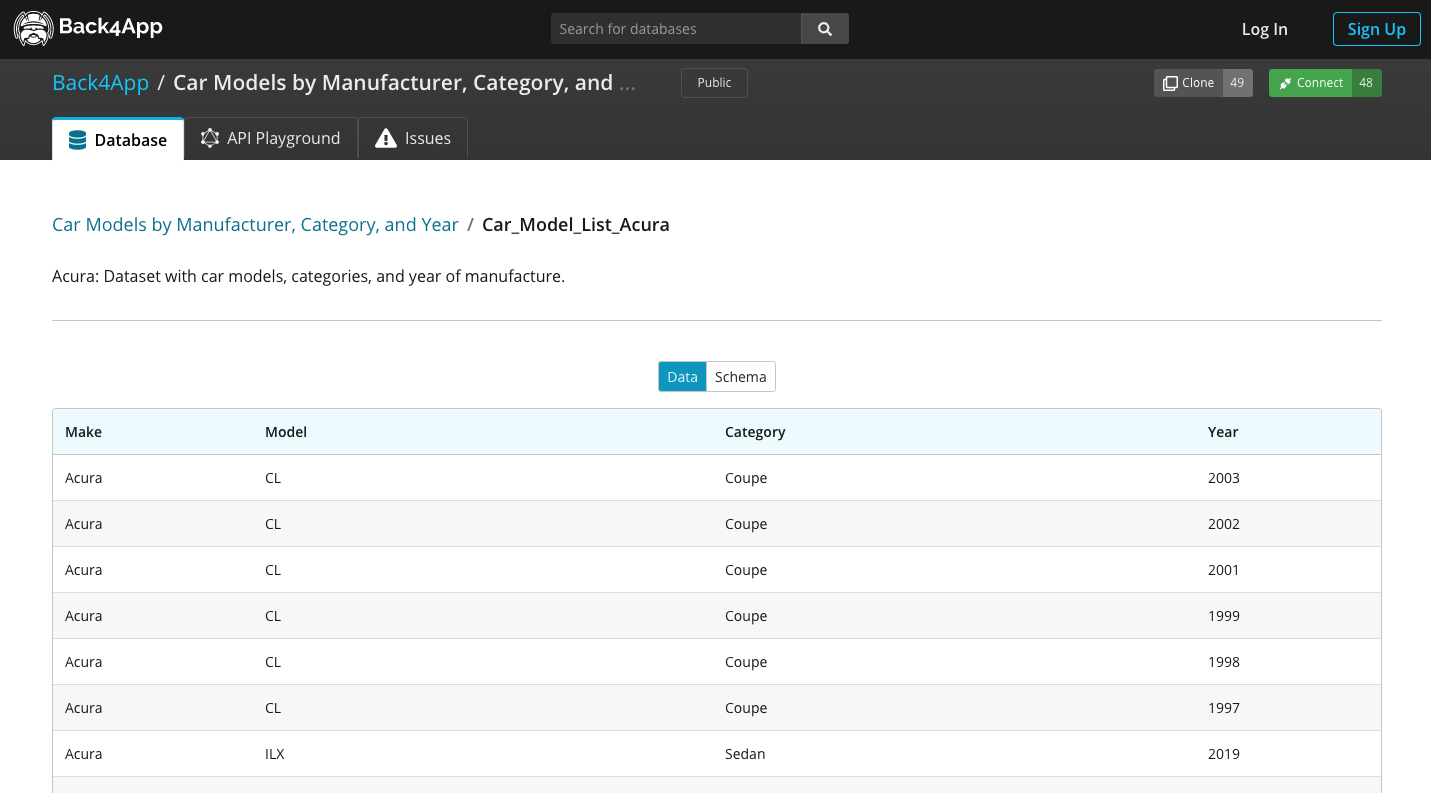Click the year 1998 cell

(1224, 662)
